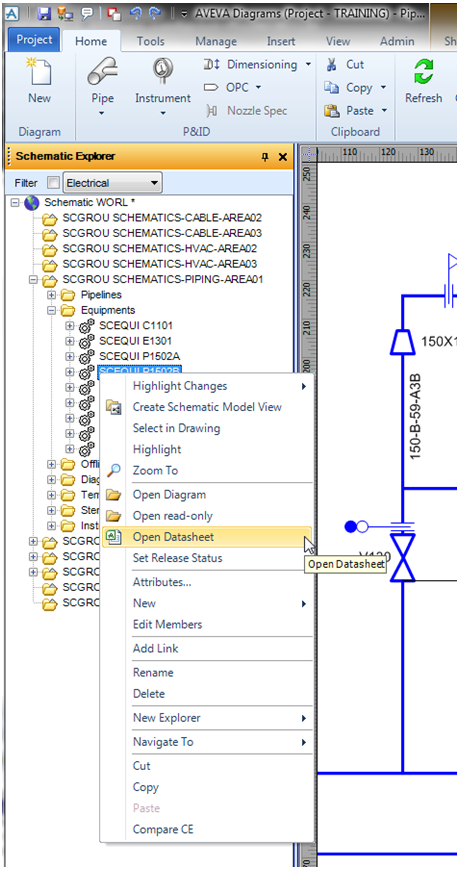
Task: Click the Undo arrow icon
Action: [x=136, y=14]
